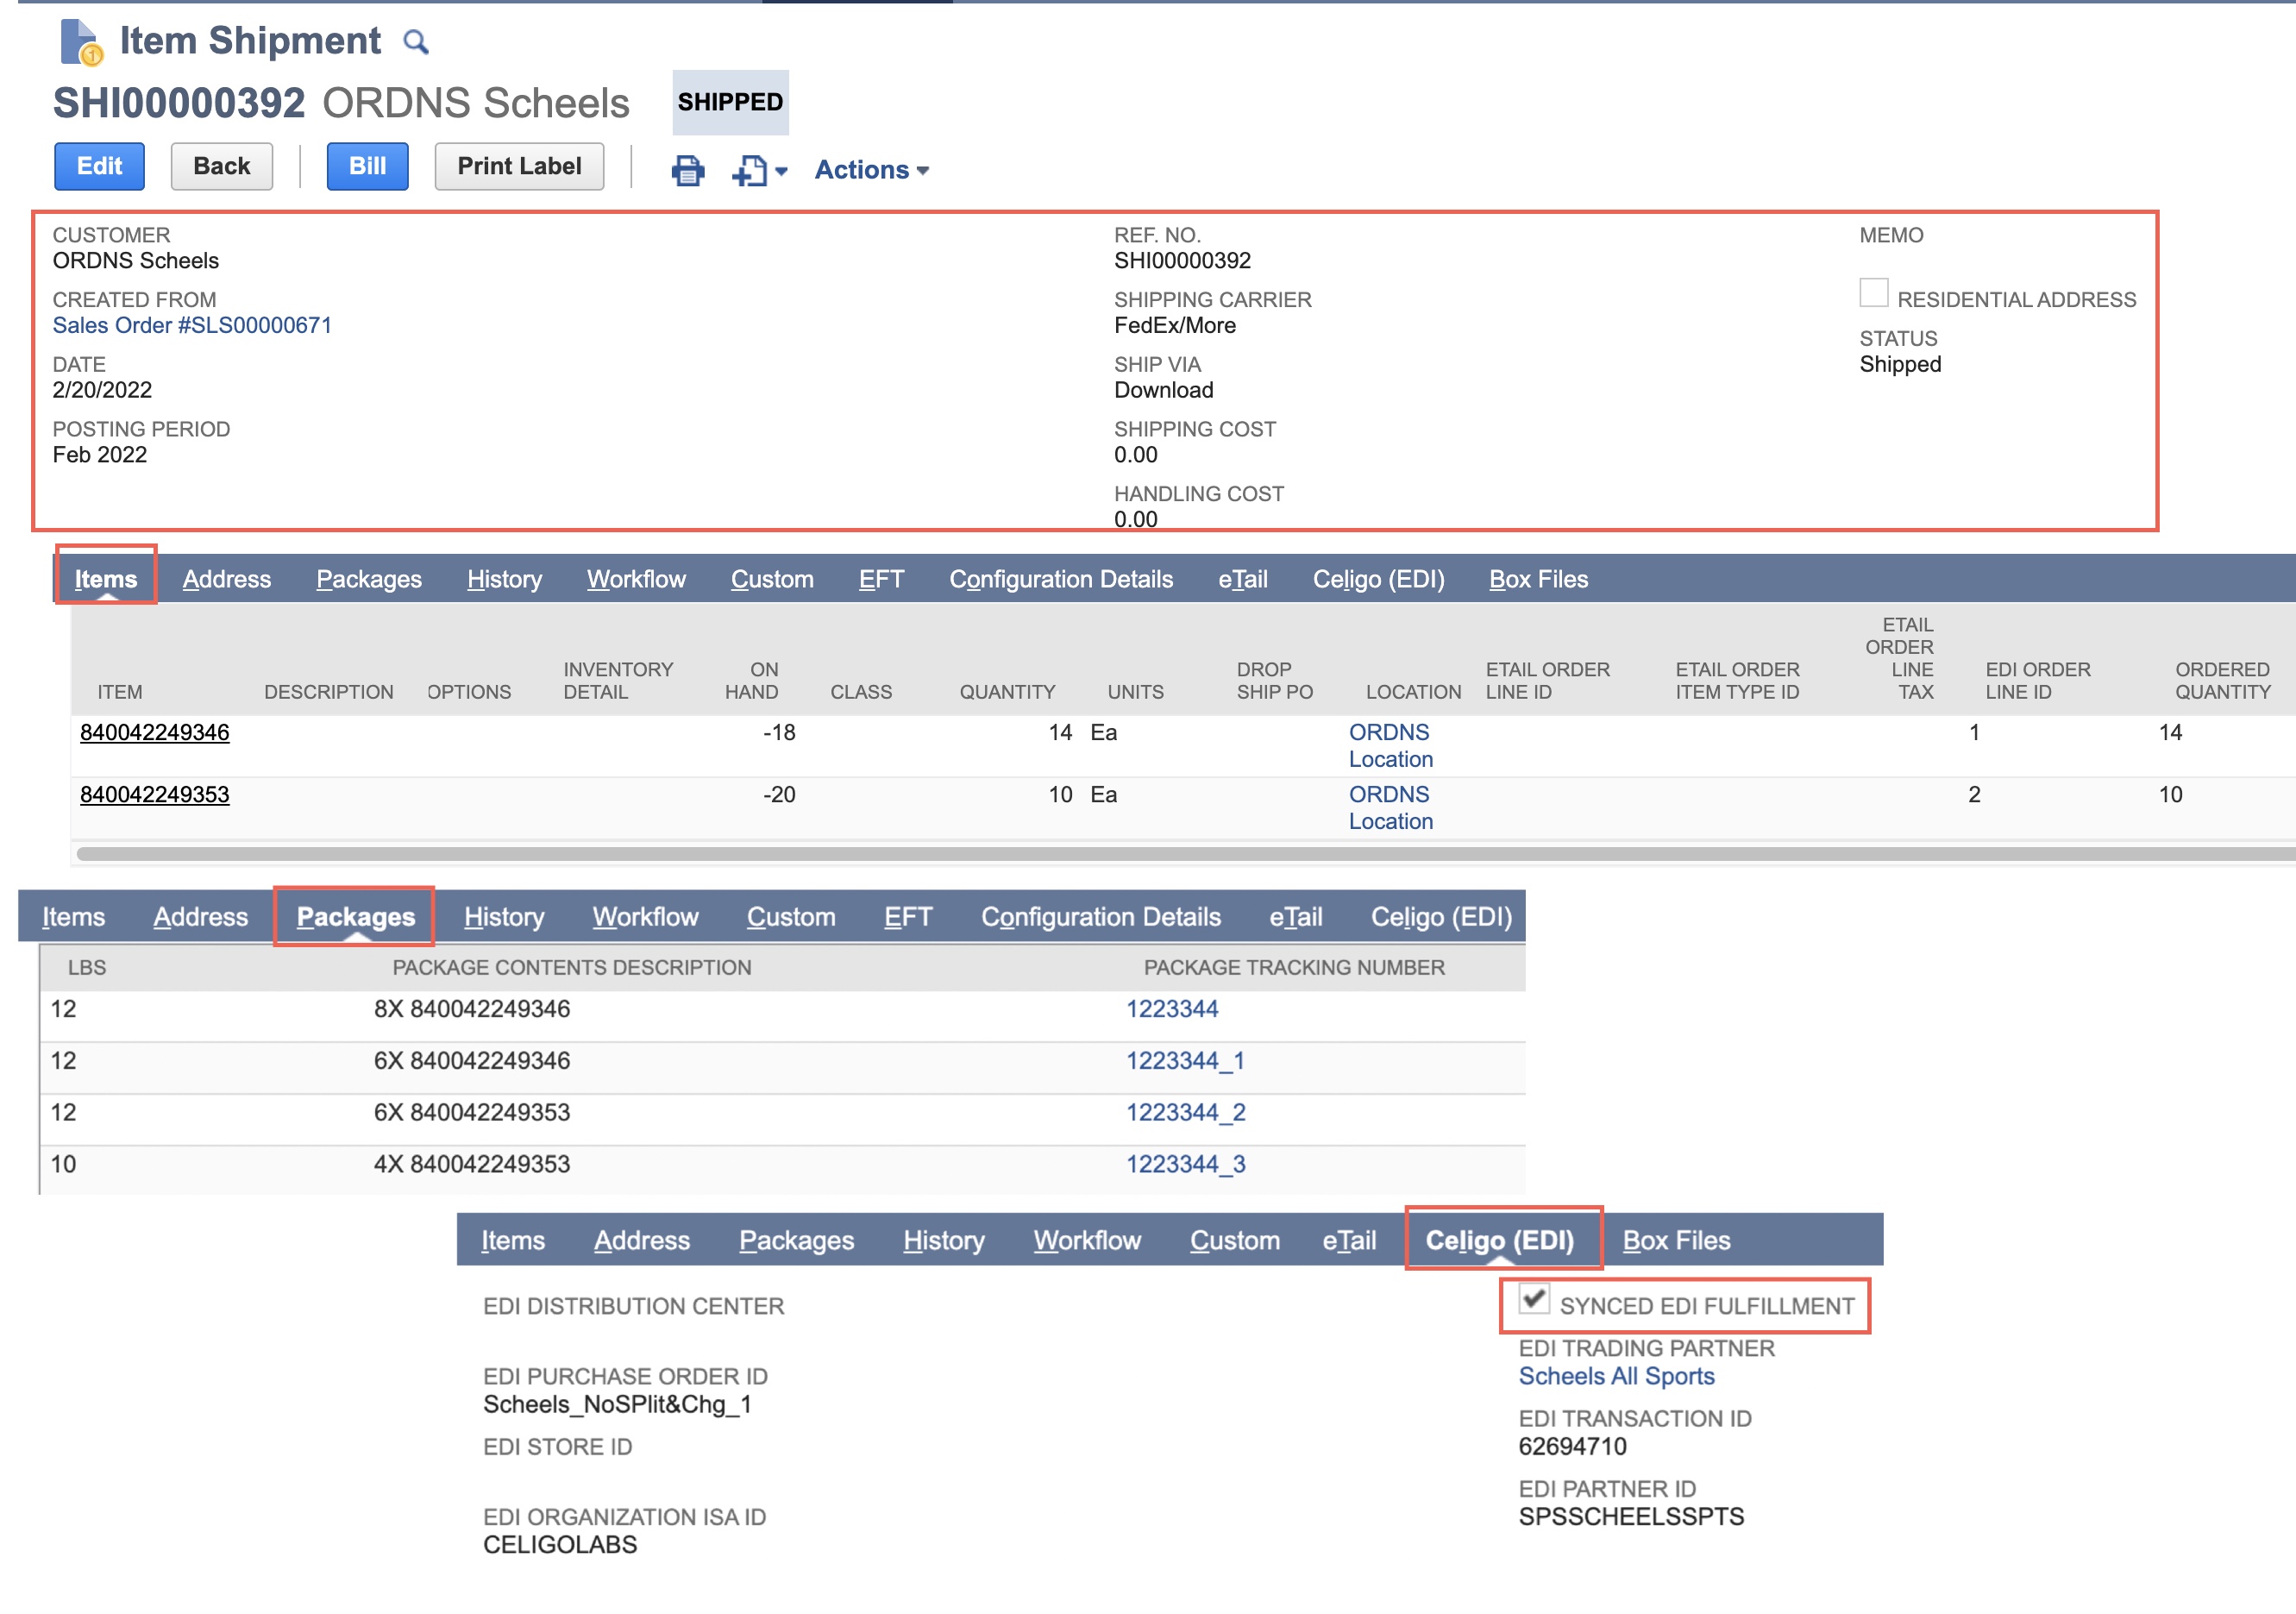Screen dimensions: 2296x1614
Task: Open Configuration Details tab in first tab bar
Action: (x=1061, y=579)
